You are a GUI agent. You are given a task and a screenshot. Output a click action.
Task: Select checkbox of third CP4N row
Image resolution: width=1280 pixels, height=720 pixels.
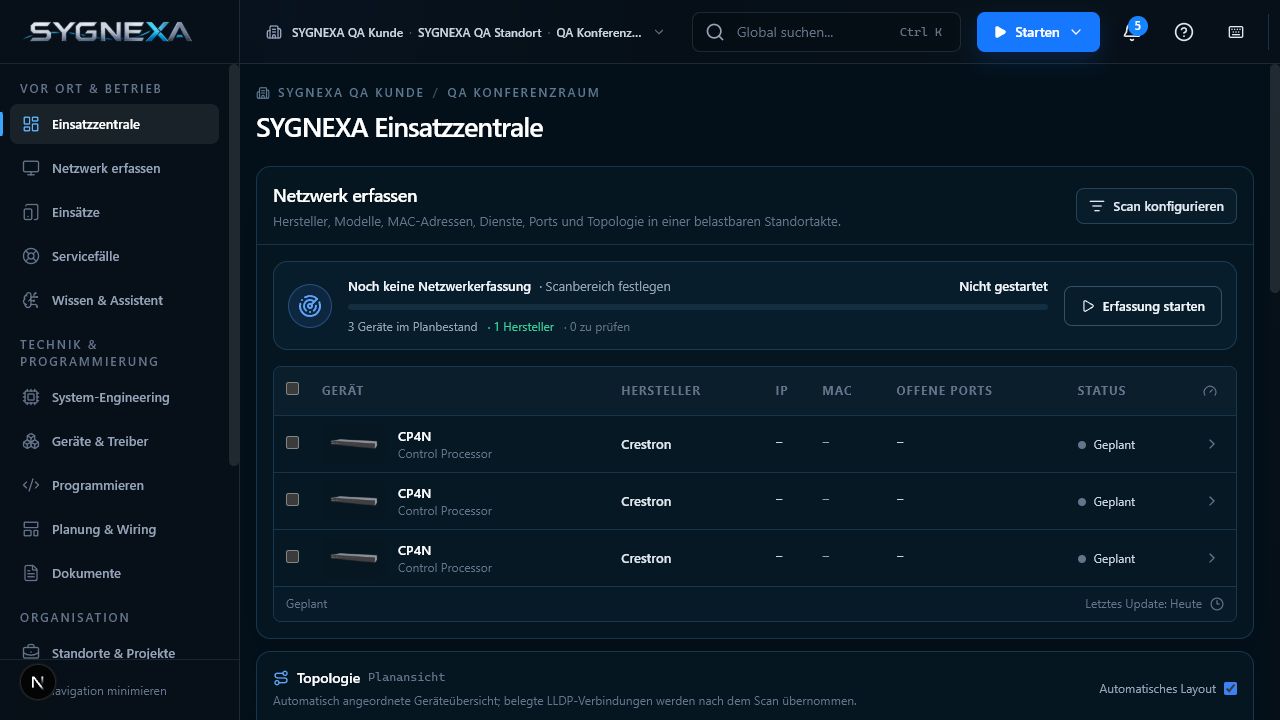[x=292, y=556]
